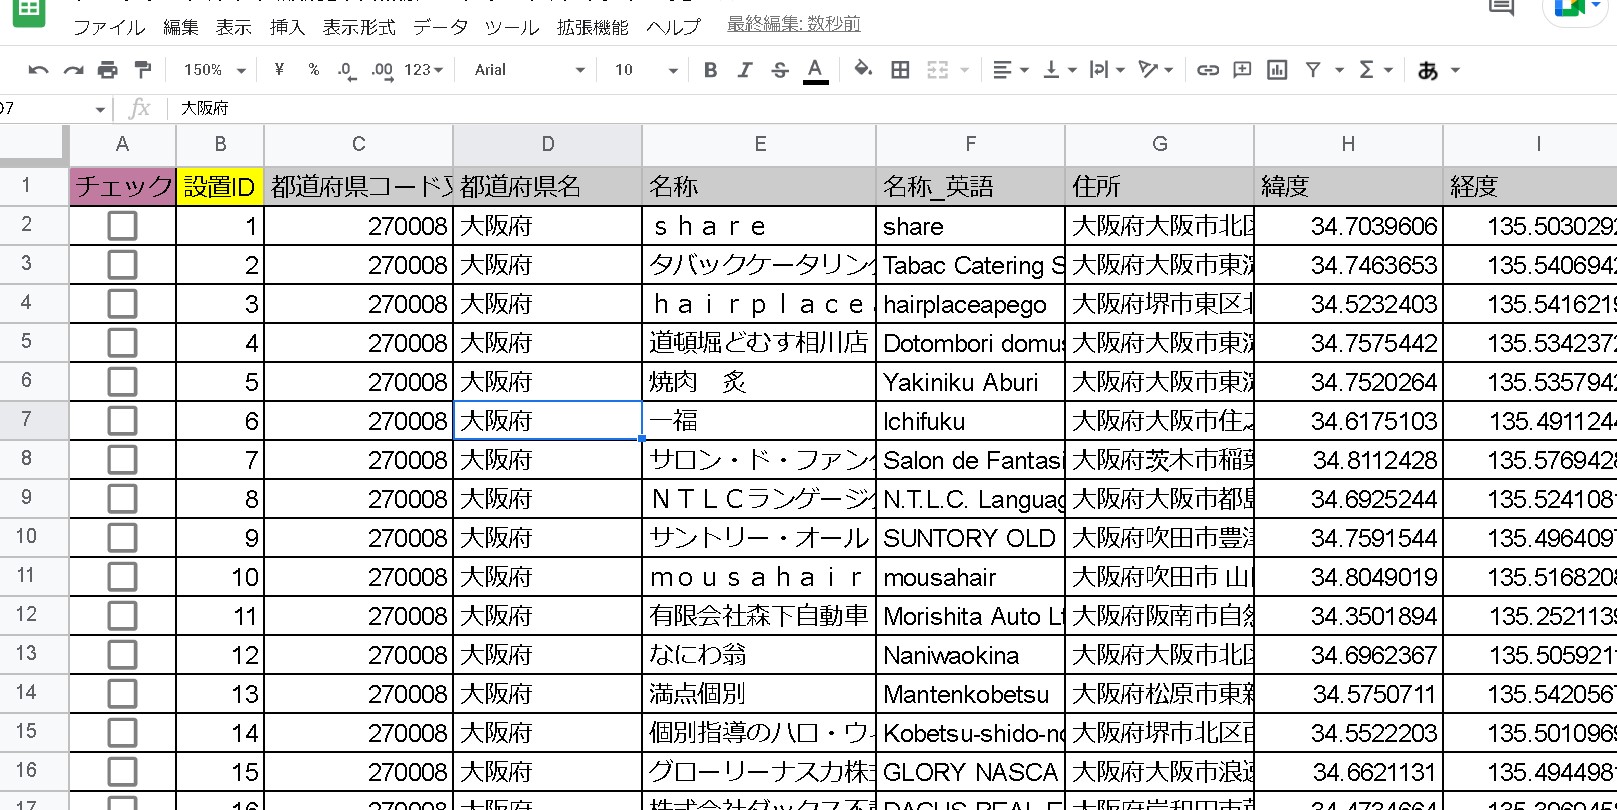Check the checkbox for SUNTORY OLD row
Viewport: 1617px width, 810px height.
(x=122, y=538)
